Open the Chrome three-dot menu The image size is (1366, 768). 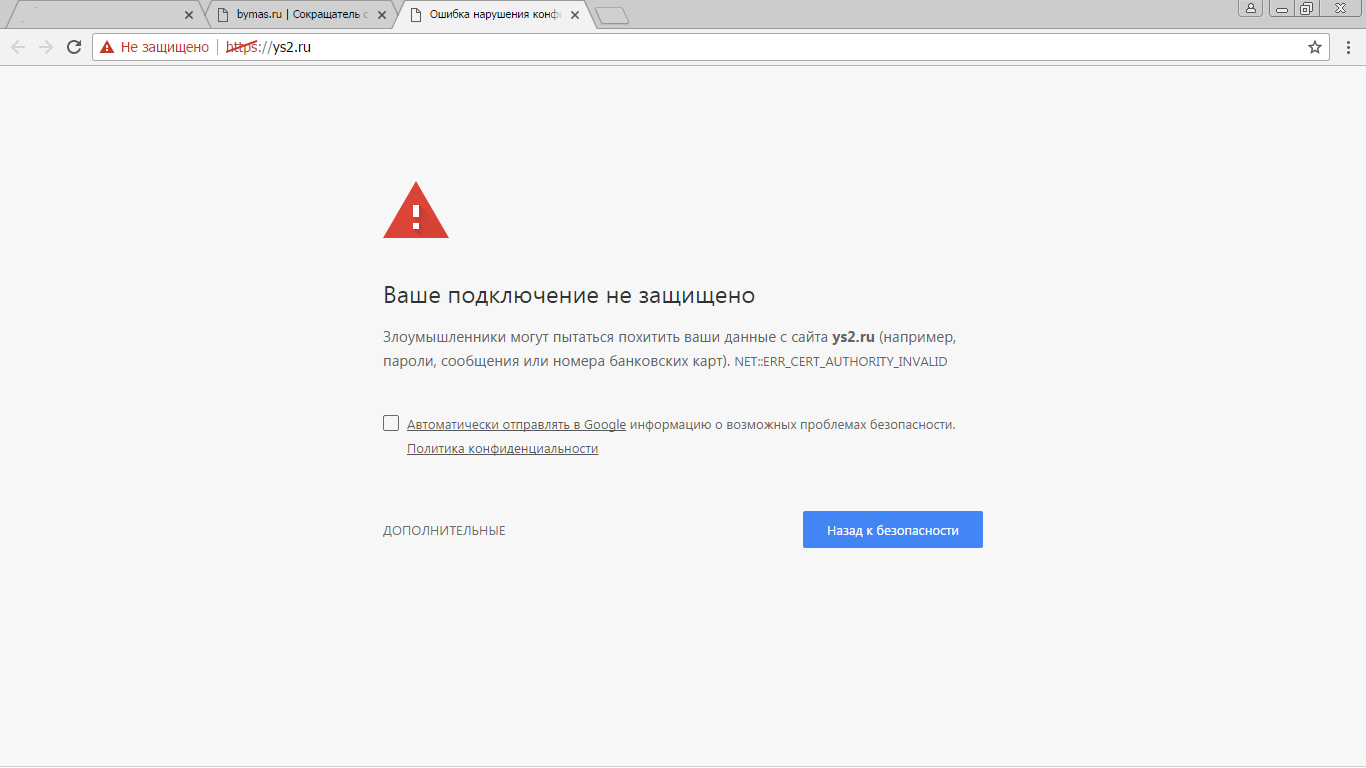click(1347, 47)
